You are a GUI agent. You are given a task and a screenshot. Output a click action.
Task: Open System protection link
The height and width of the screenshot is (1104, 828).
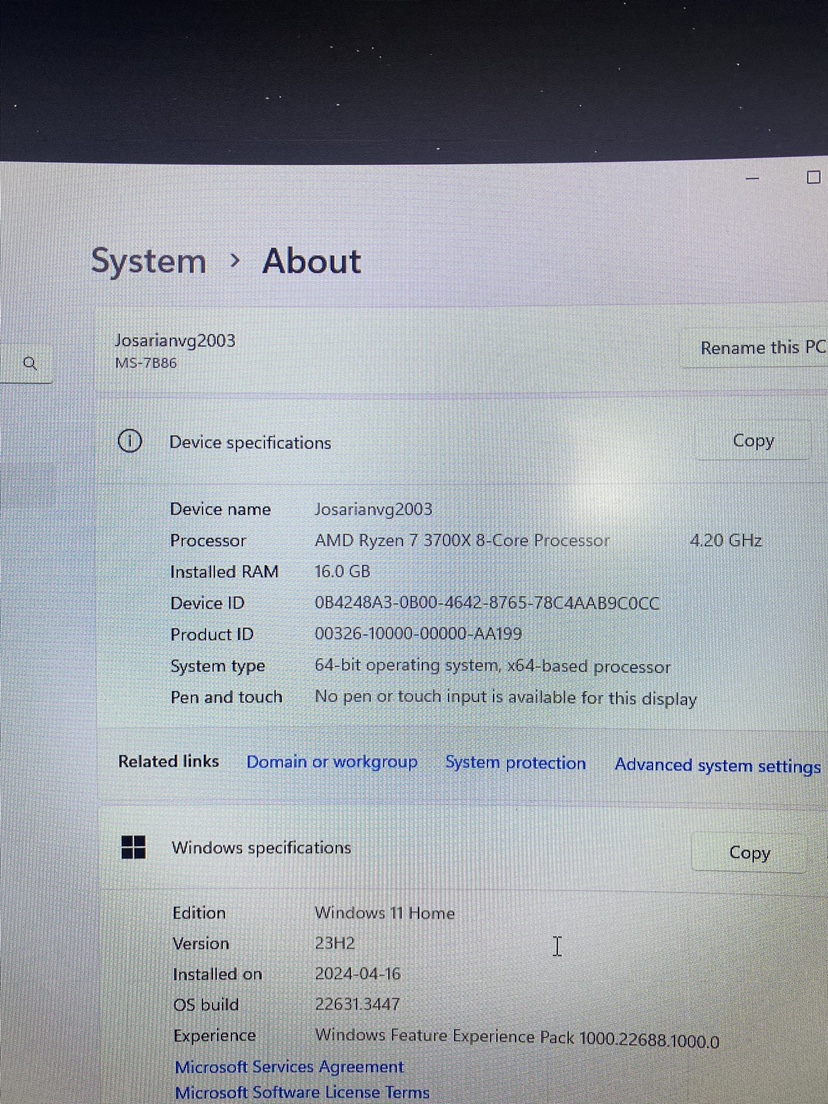coord(515,763)
